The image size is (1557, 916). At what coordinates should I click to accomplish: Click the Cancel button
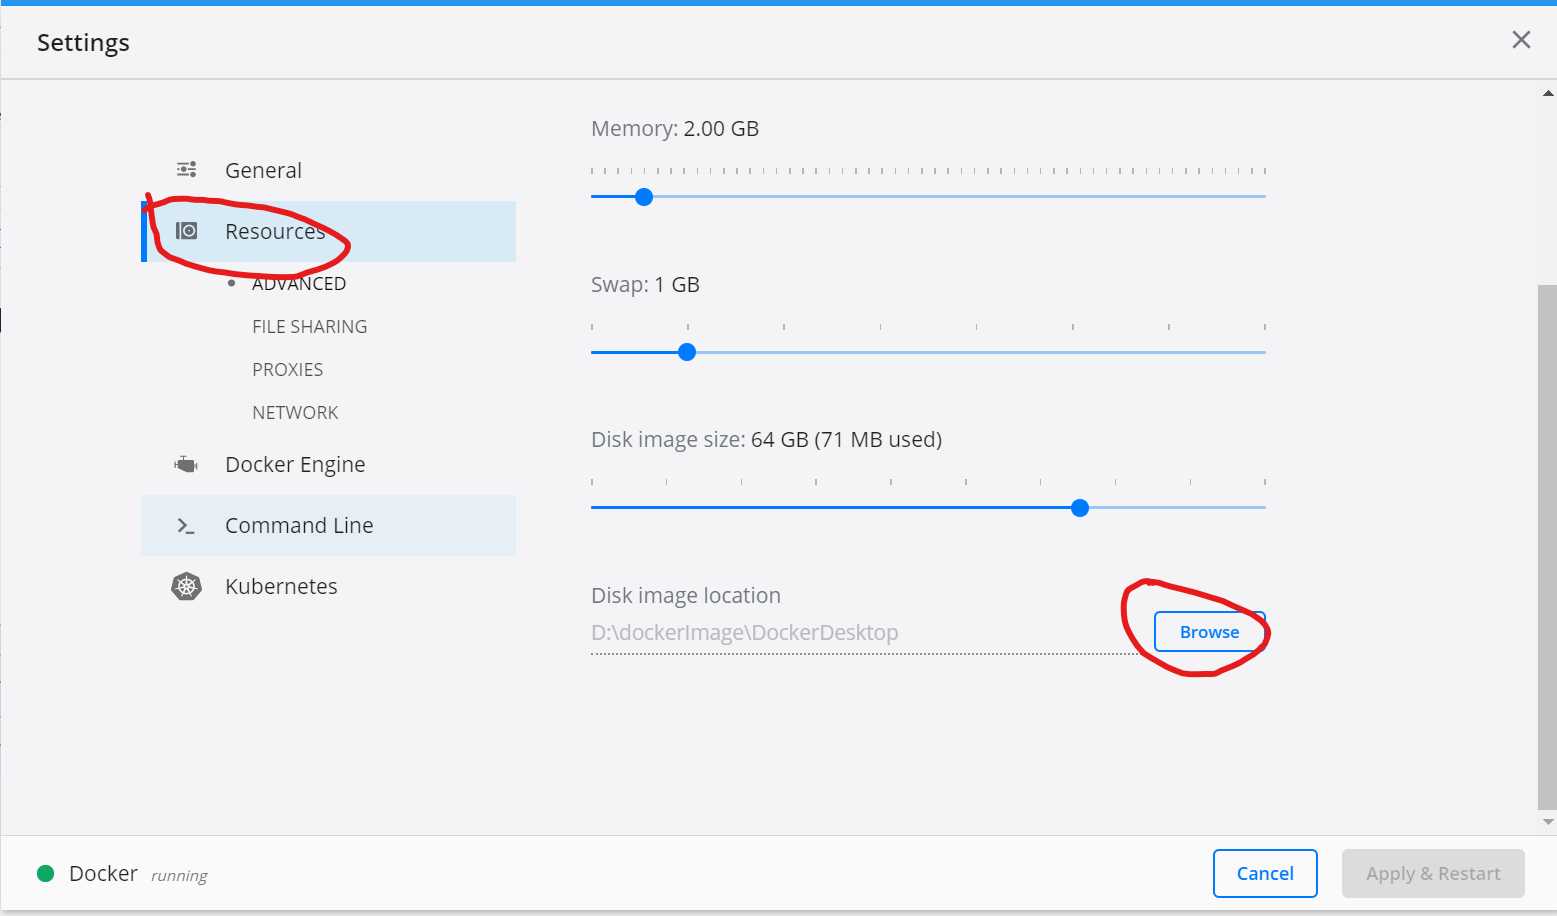[1265, 873]
